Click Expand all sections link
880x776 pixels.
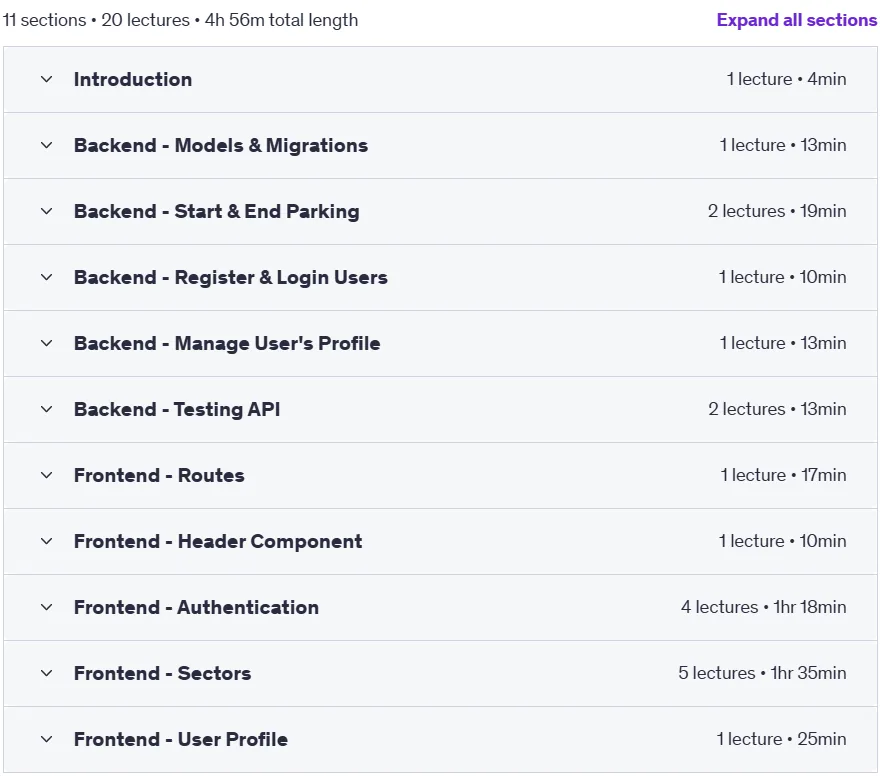[x=796, y=20]
